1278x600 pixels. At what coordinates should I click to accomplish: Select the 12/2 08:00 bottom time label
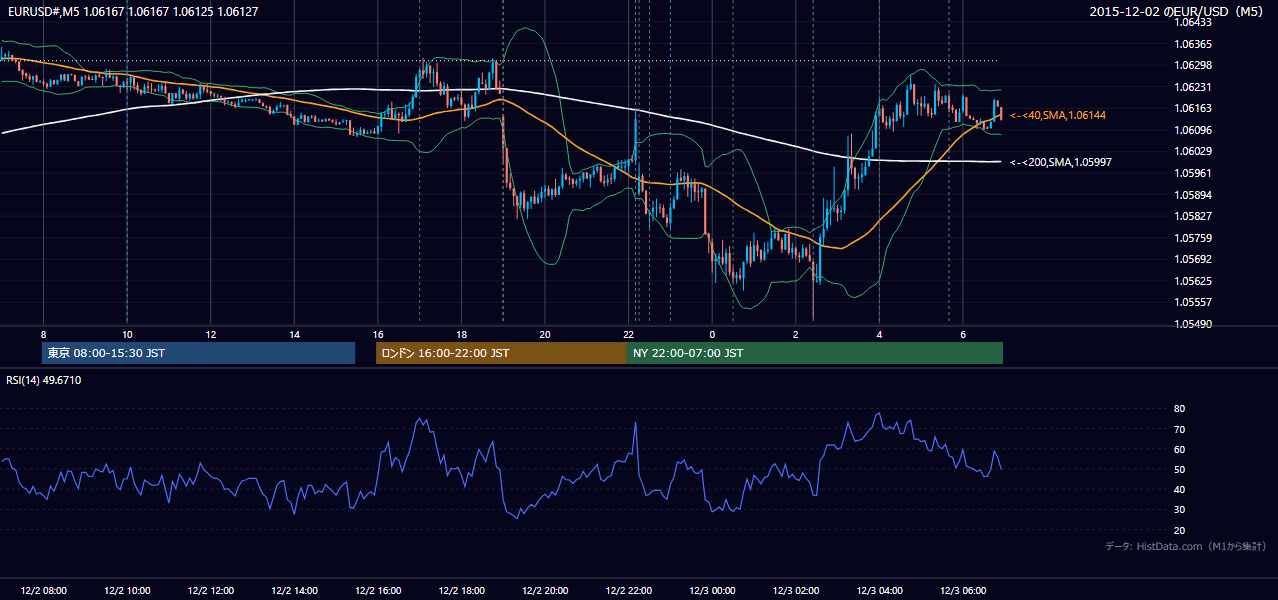pyautogui.click(x=43, y=591)
